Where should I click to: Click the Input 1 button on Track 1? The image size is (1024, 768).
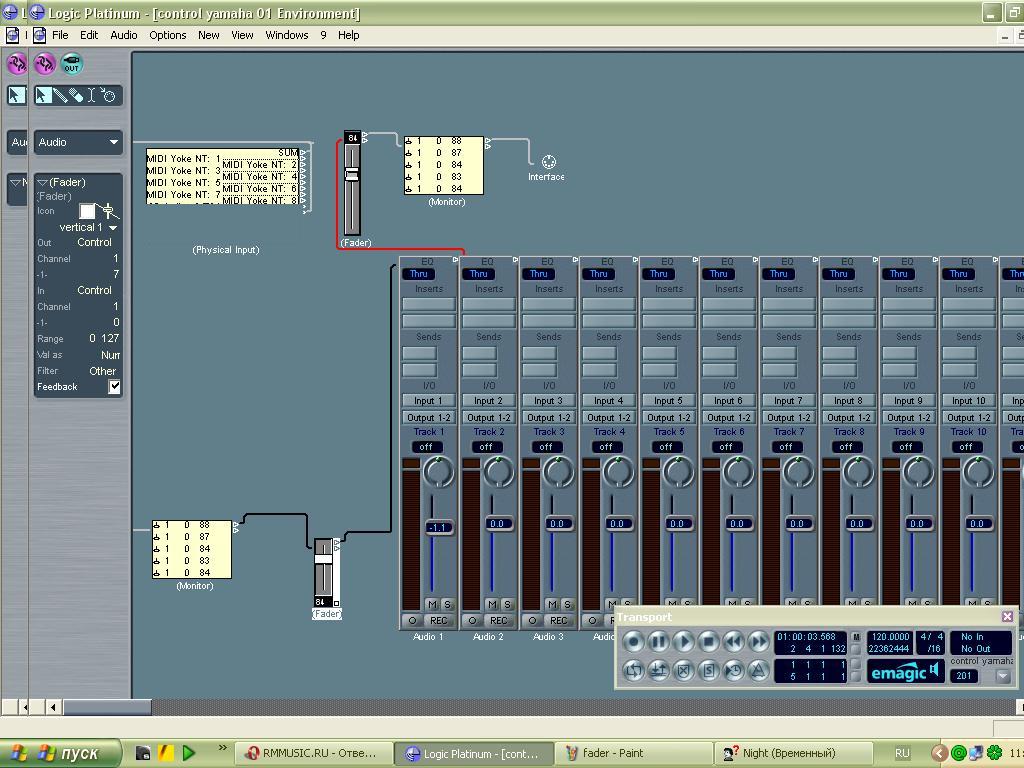[428, 401]
